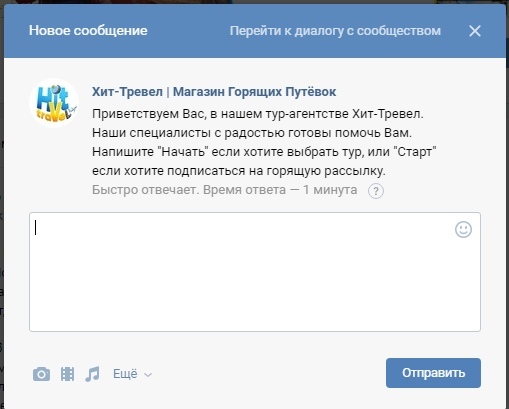This screenshot has height=409, width=509.
Task: Expand the Ещё attachments dropdown
Action: (x=132, y=374)
